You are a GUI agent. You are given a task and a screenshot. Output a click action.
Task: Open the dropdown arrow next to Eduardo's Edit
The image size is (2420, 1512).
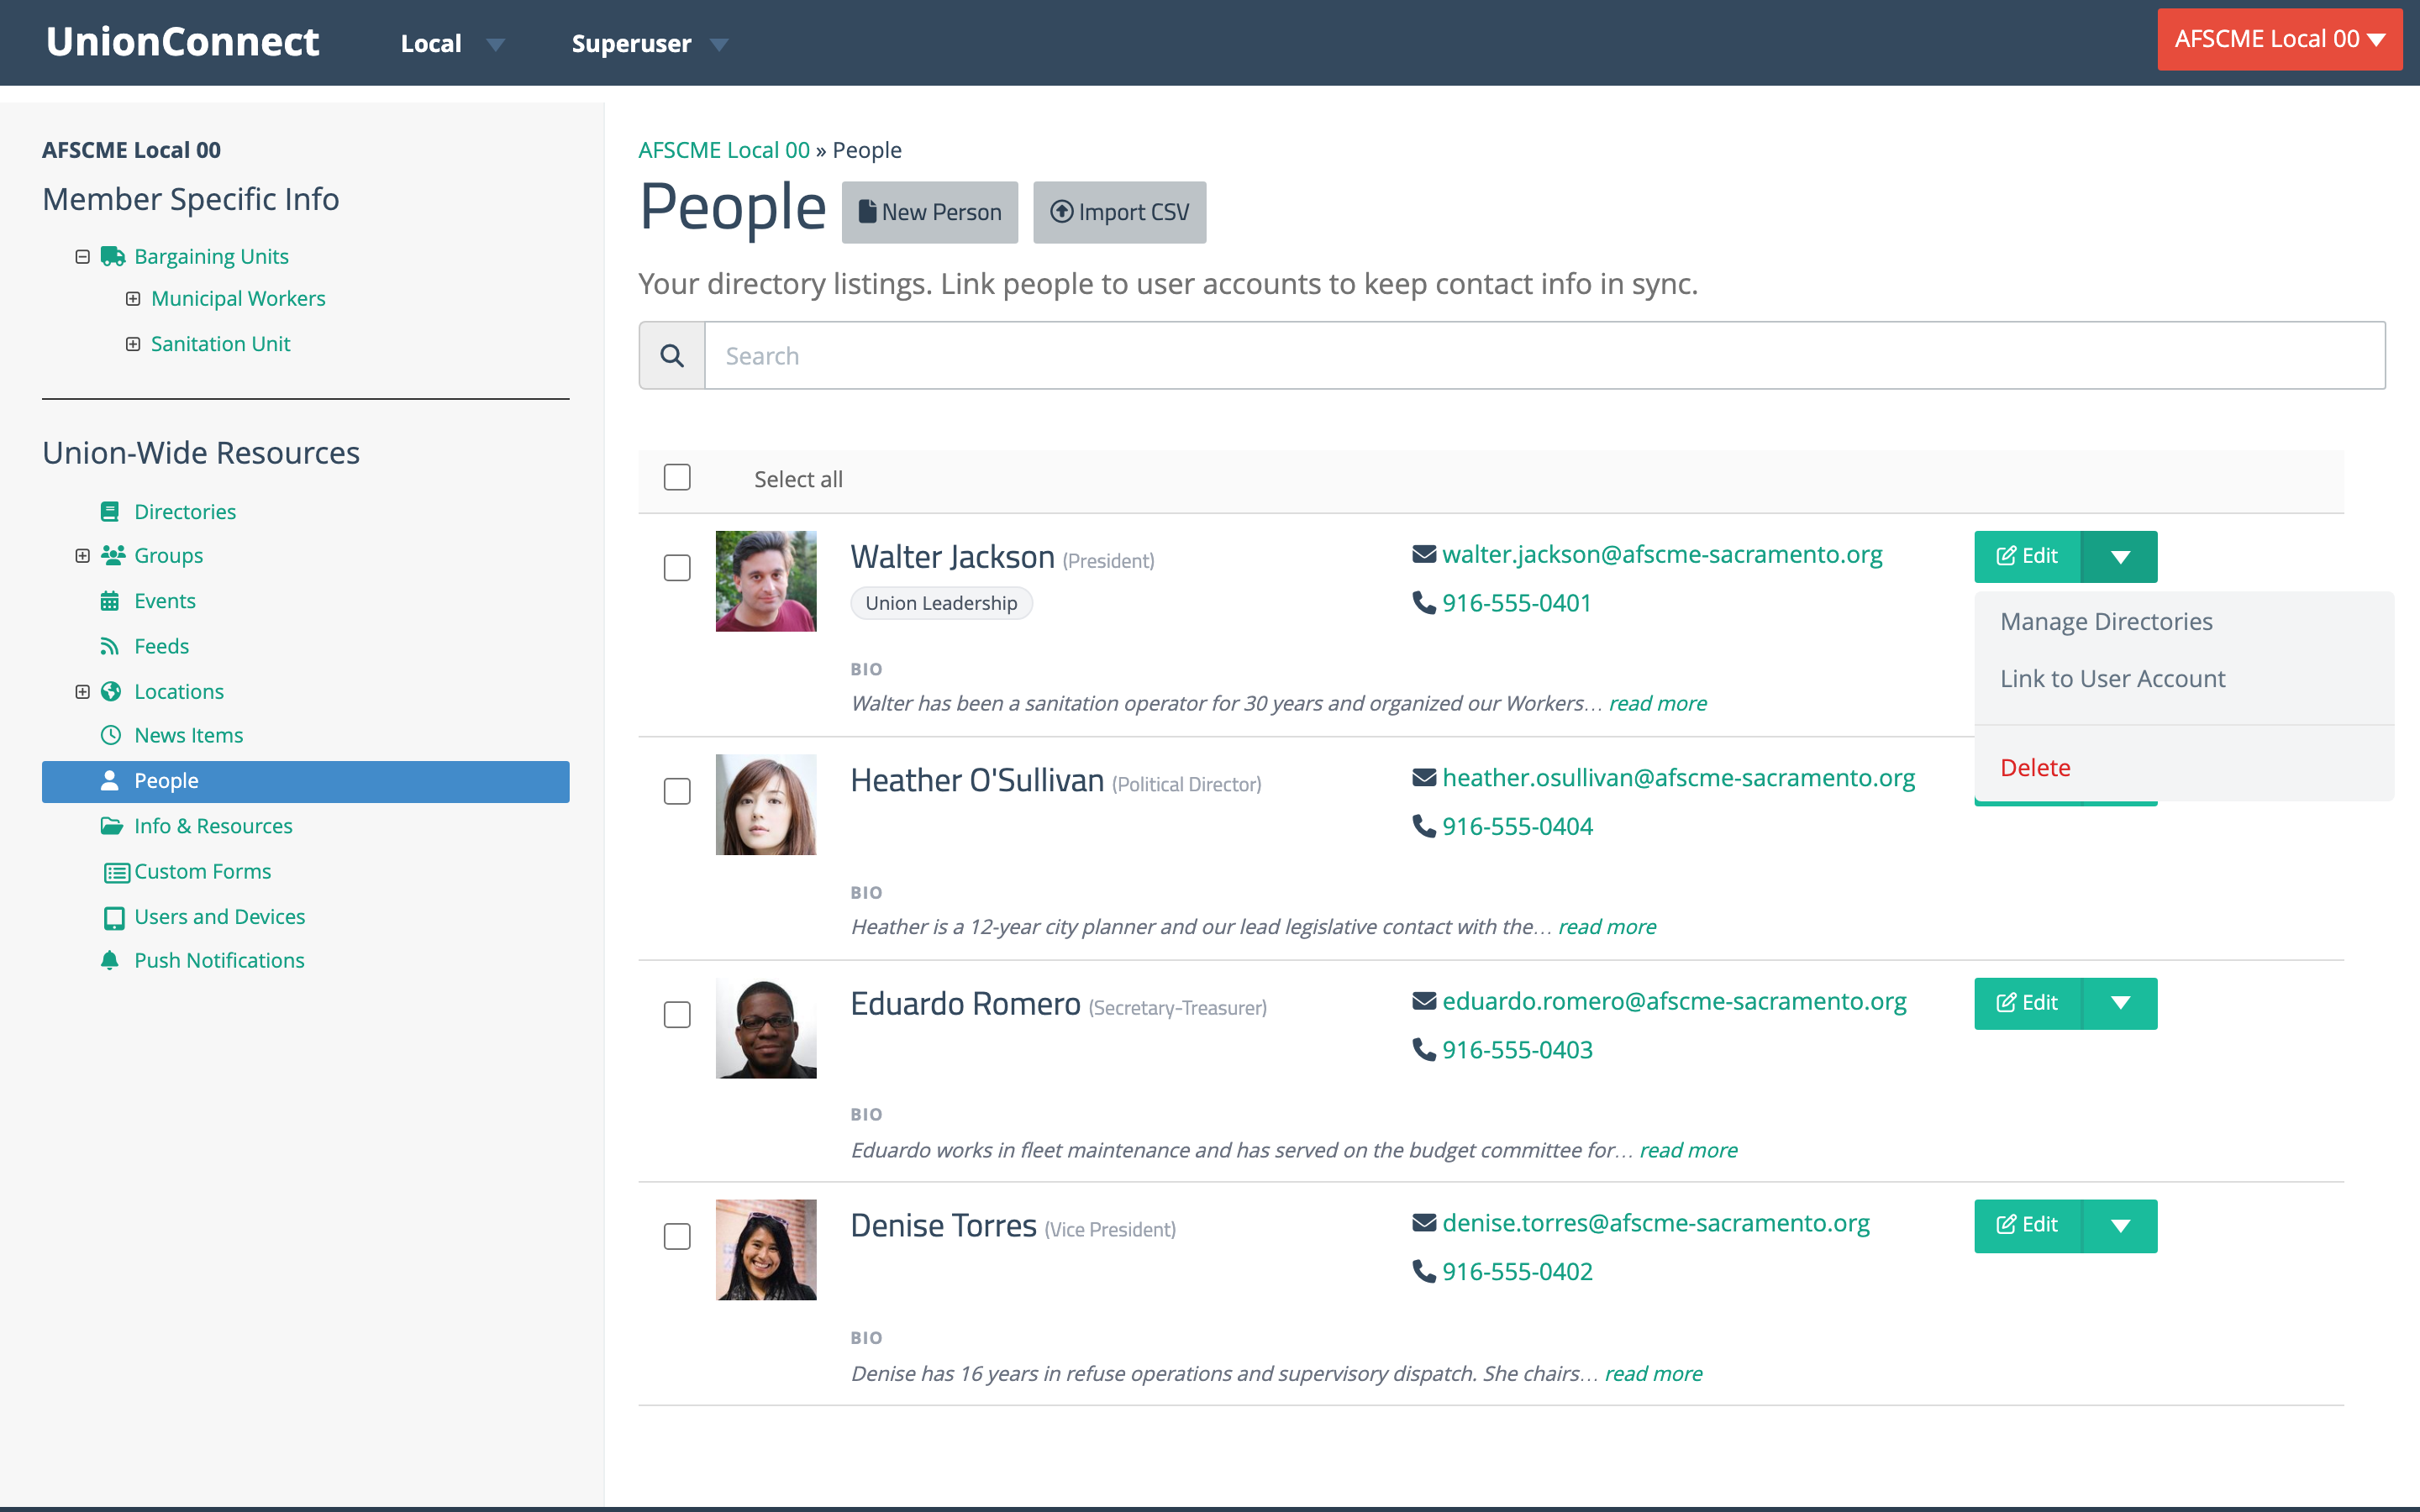(2119, 1003)
